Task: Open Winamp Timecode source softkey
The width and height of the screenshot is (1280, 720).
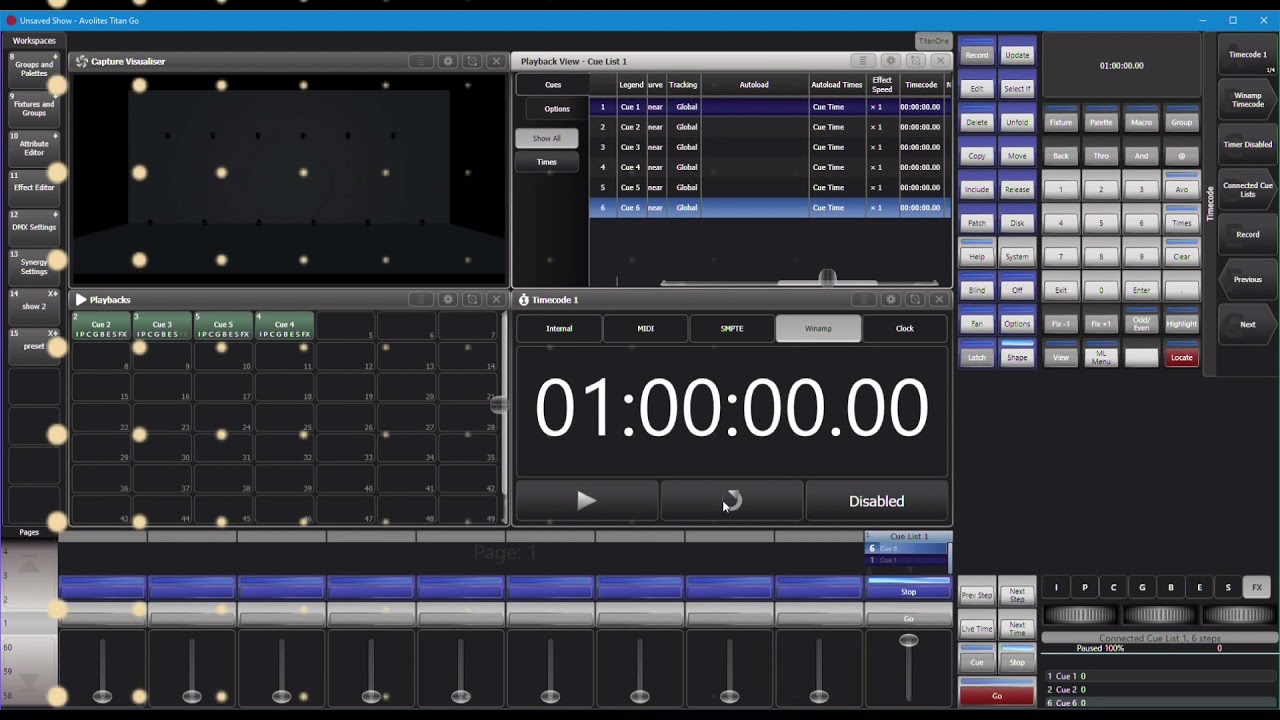Action: pos(1248,100)
